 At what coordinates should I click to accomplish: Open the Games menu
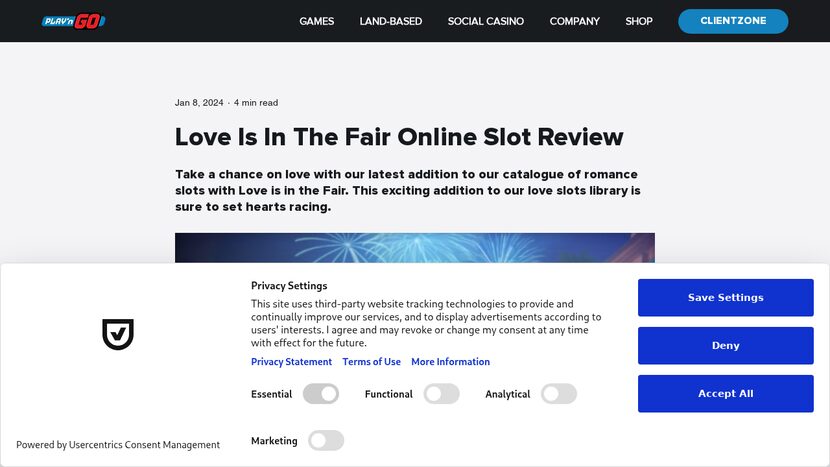(x=316, y=21)
